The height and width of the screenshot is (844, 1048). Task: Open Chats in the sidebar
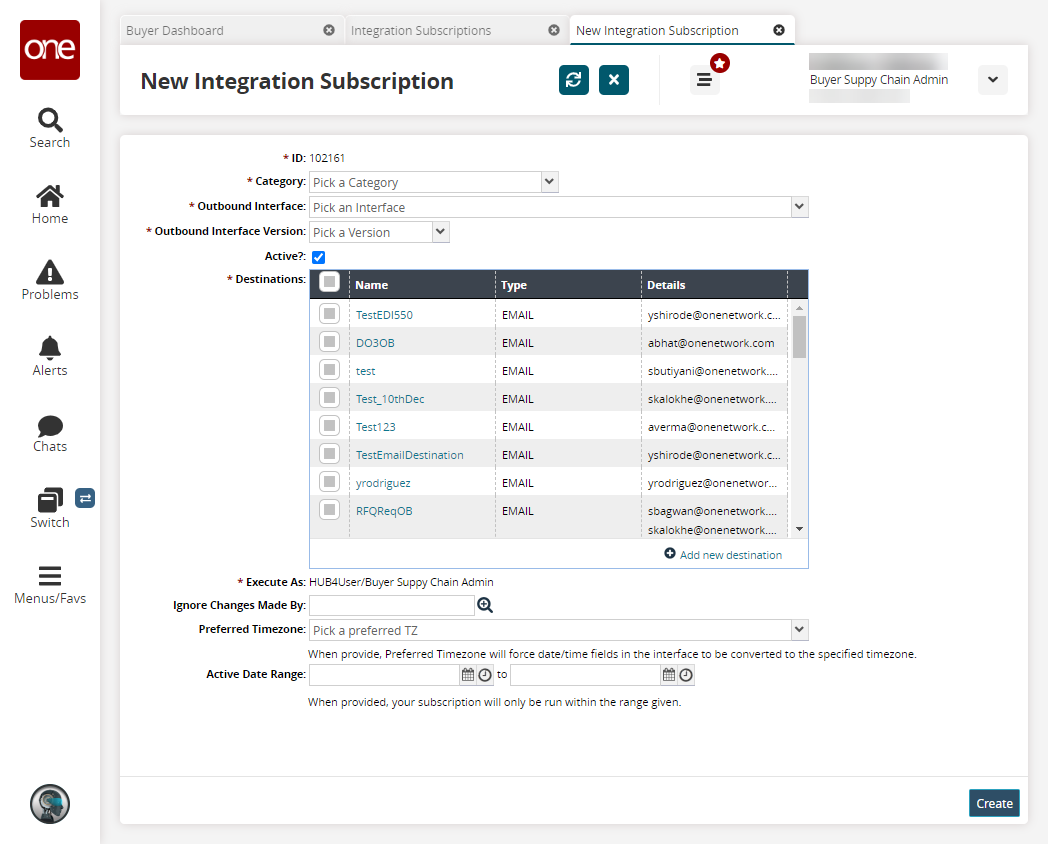49,432
